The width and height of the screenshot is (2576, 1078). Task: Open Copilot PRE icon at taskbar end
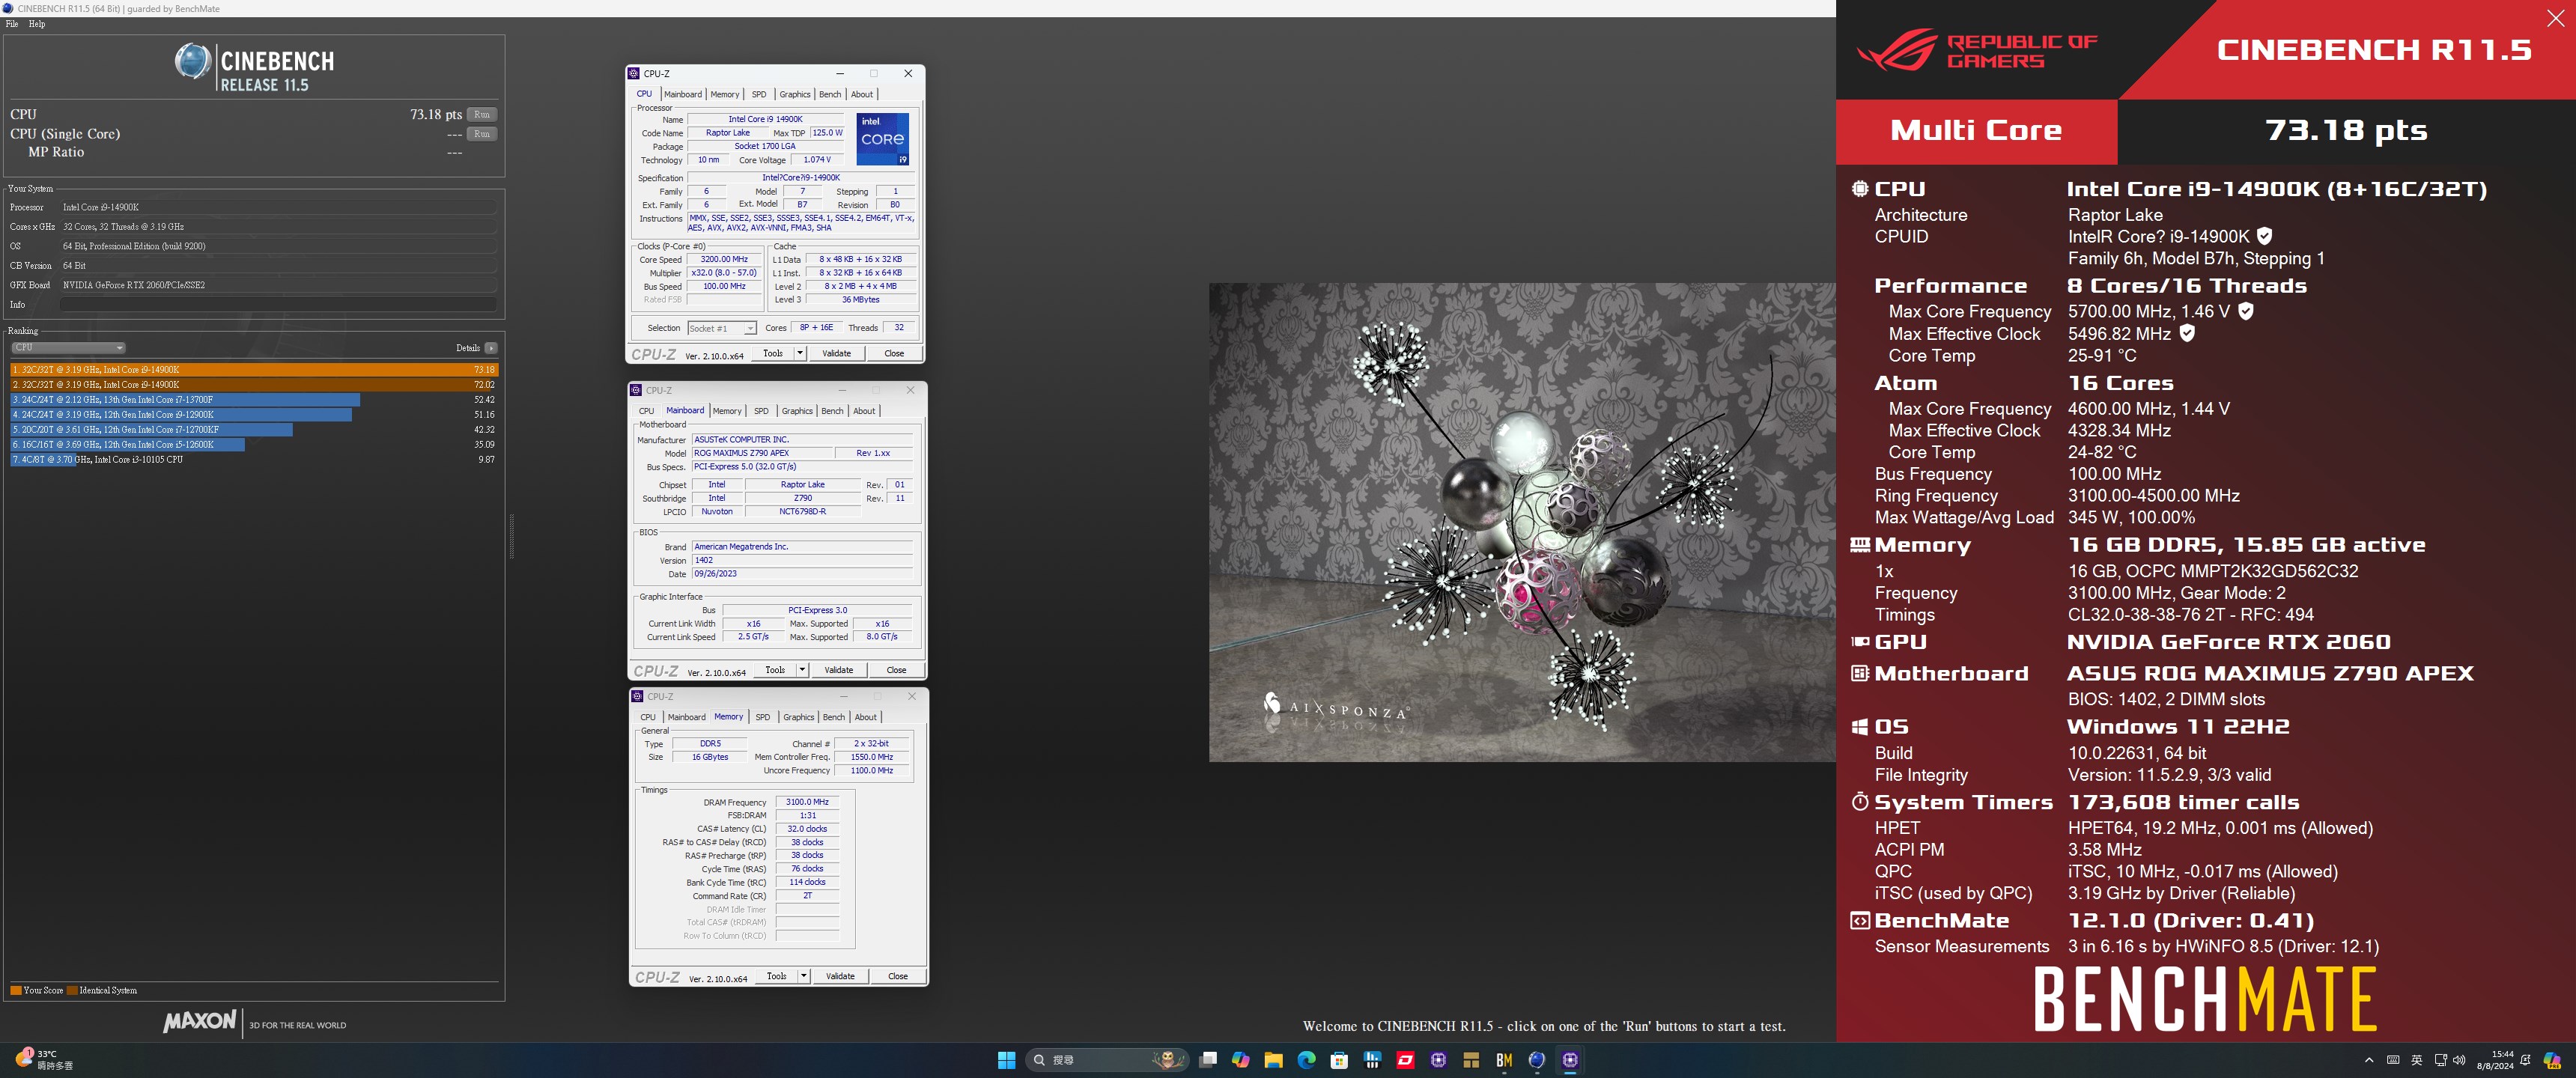pyautogui.click(x=2552, y=1060)
